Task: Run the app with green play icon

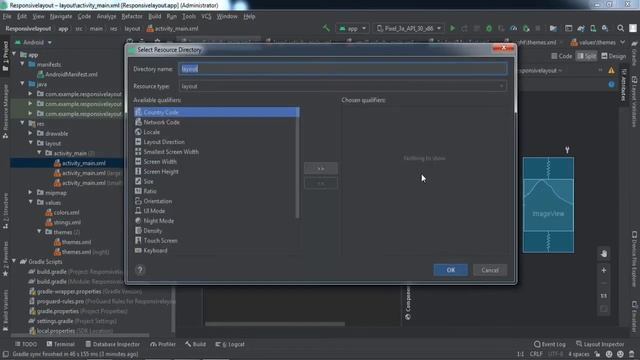Action: (452, 28)
